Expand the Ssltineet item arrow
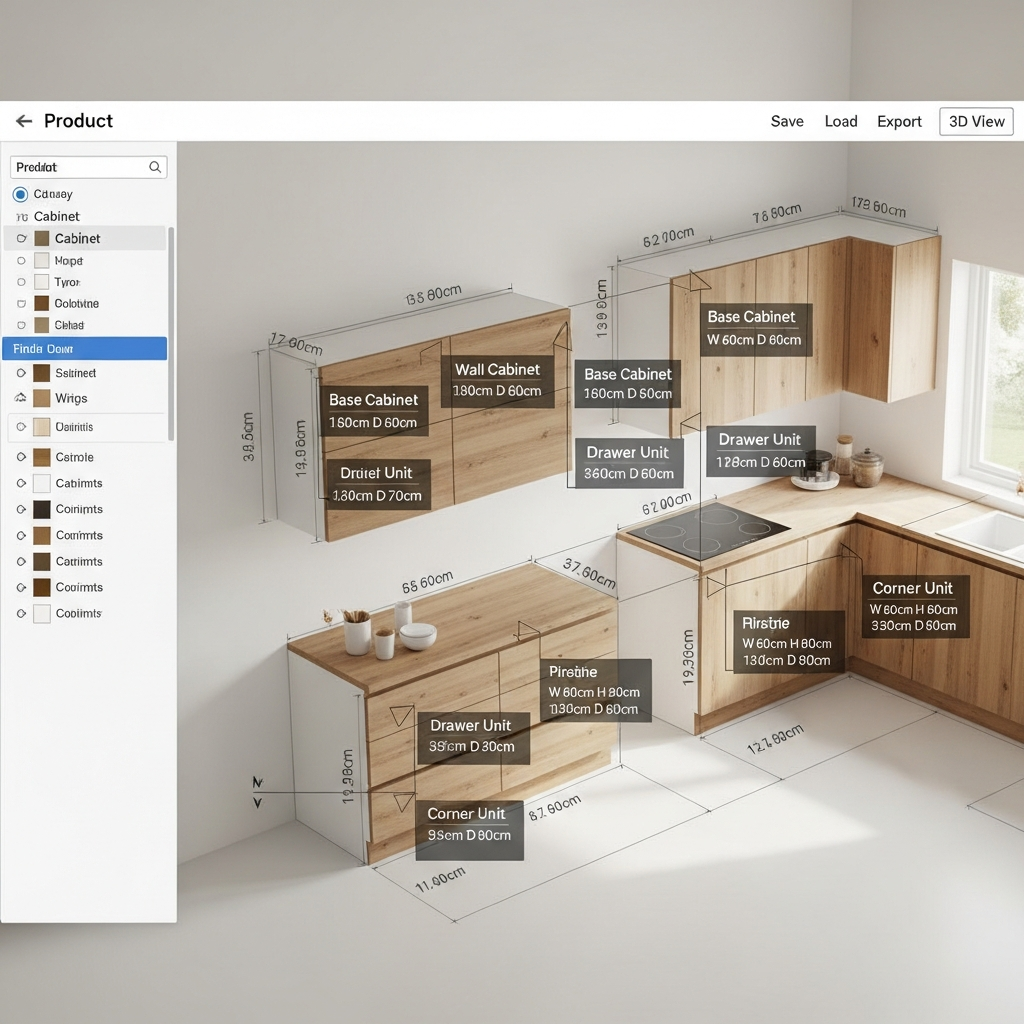The height and width of the screenshot is (1024, 1024). 21,373
